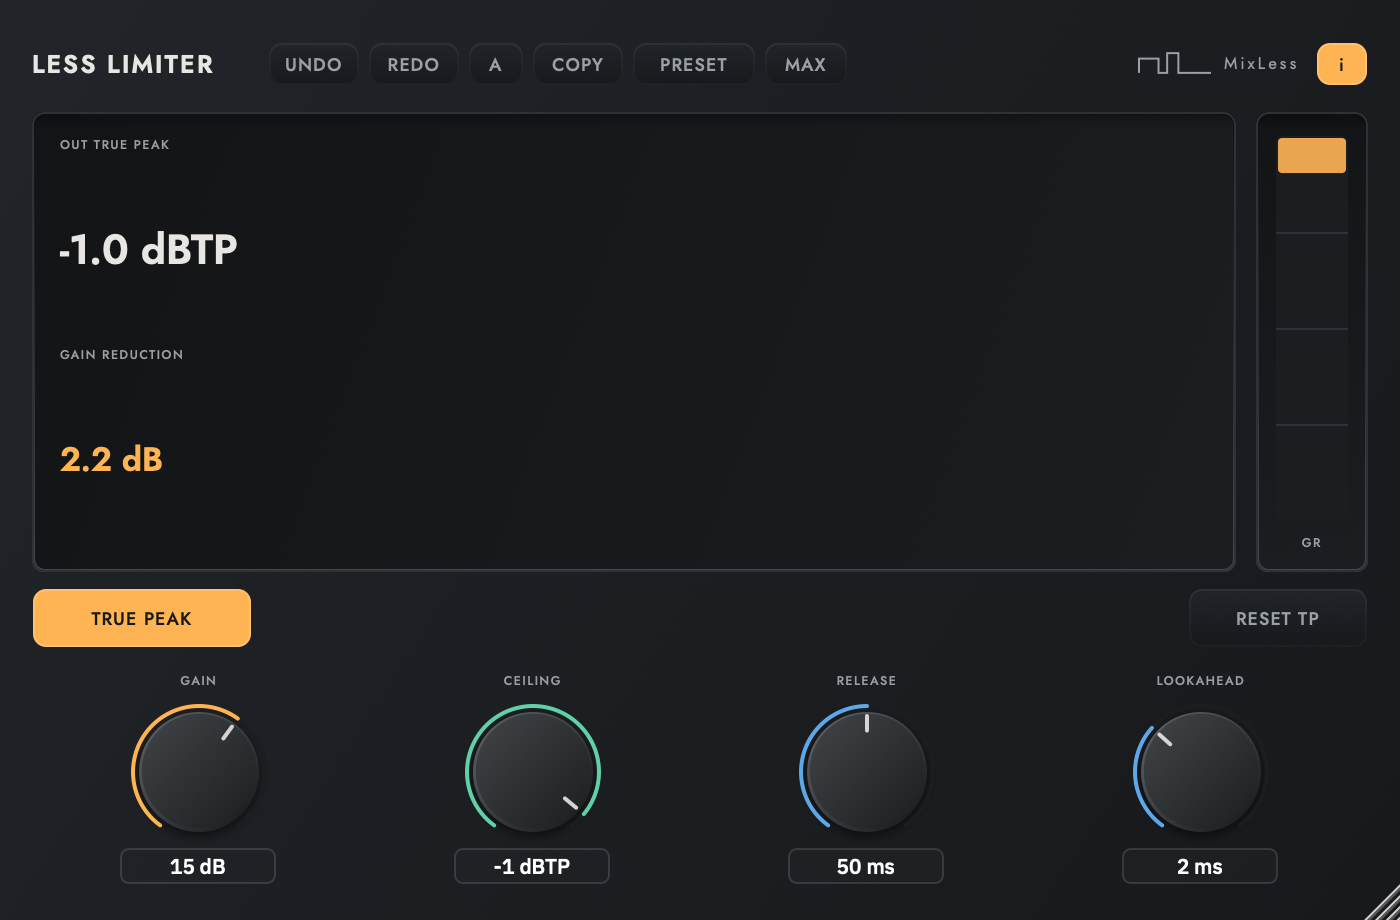Screen dimensions: 1400x920
Task: Click the MAX button
Action: point(806,65)
